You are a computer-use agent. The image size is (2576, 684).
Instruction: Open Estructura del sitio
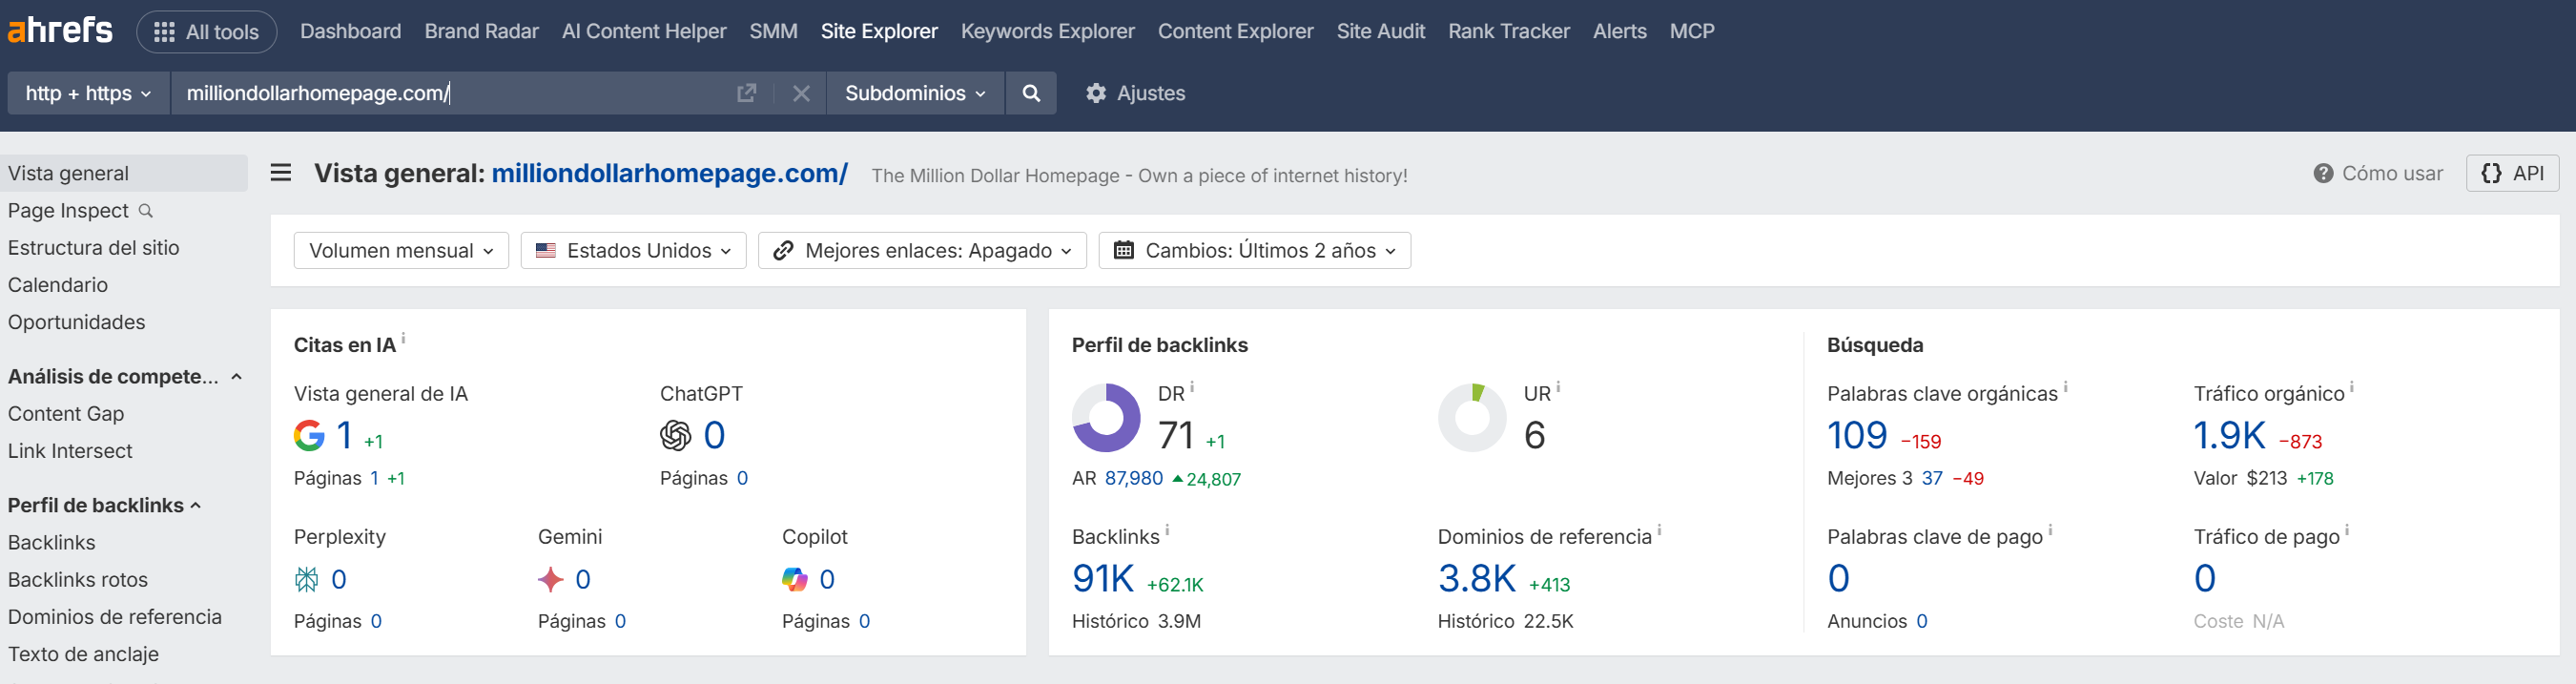93,248
